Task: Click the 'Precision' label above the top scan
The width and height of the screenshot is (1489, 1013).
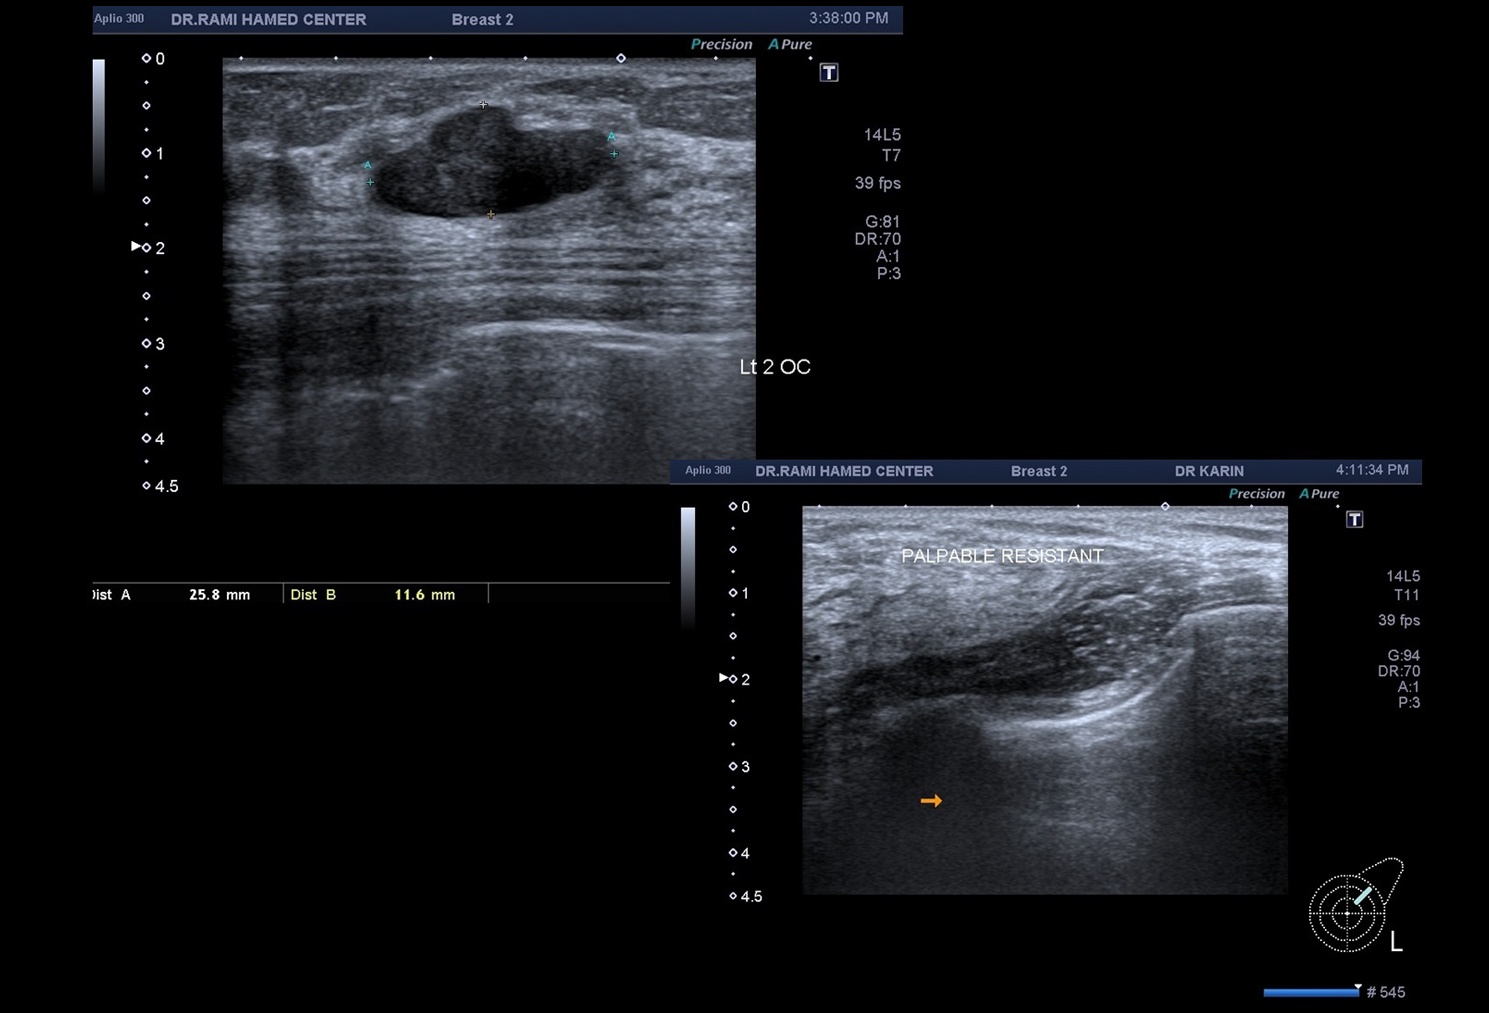Action: (721, 44)
